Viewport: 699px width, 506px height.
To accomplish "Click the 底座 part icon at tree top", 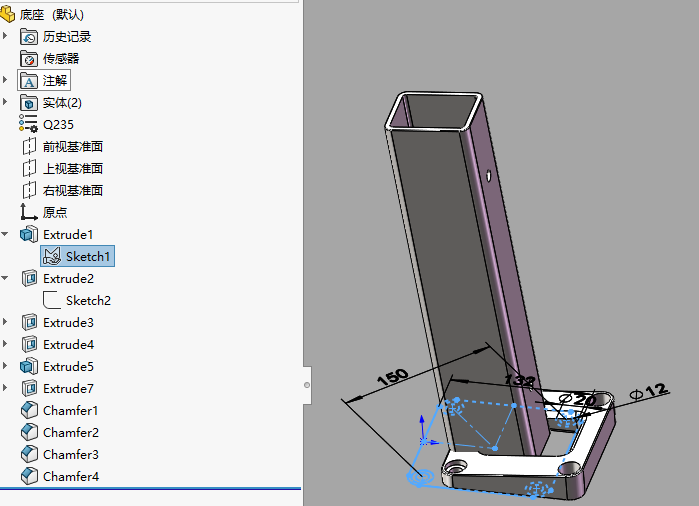I will tap(7, 14).
